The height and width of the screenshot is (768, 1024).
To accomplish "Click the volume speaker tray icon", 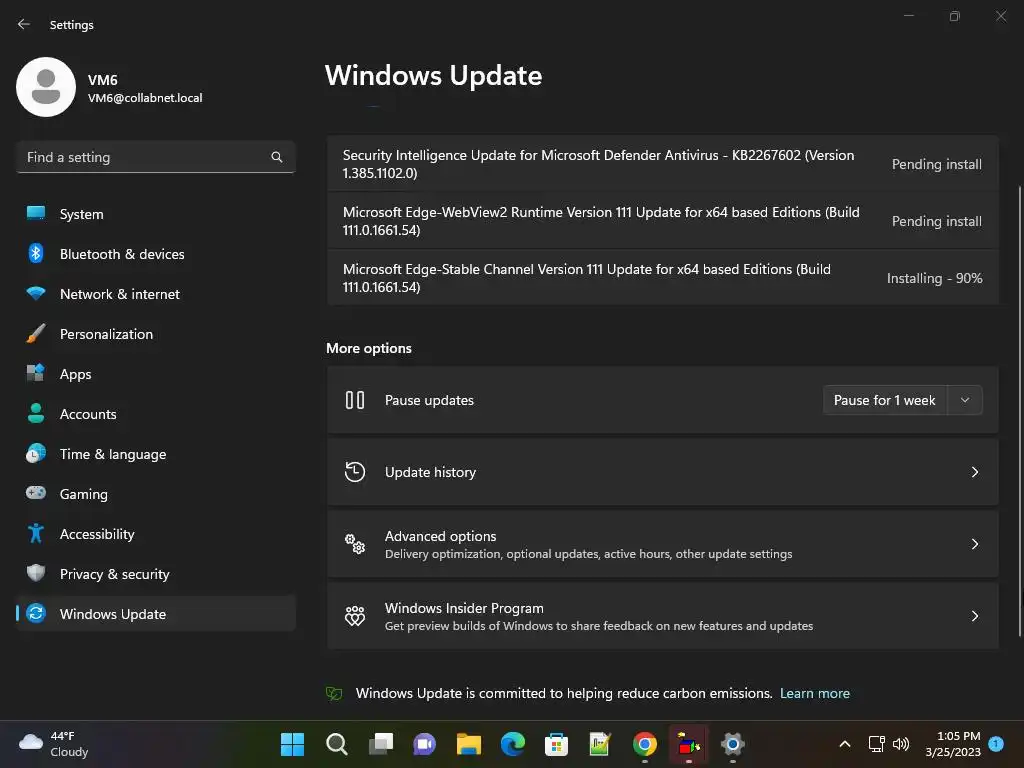I will click(901, 744).
